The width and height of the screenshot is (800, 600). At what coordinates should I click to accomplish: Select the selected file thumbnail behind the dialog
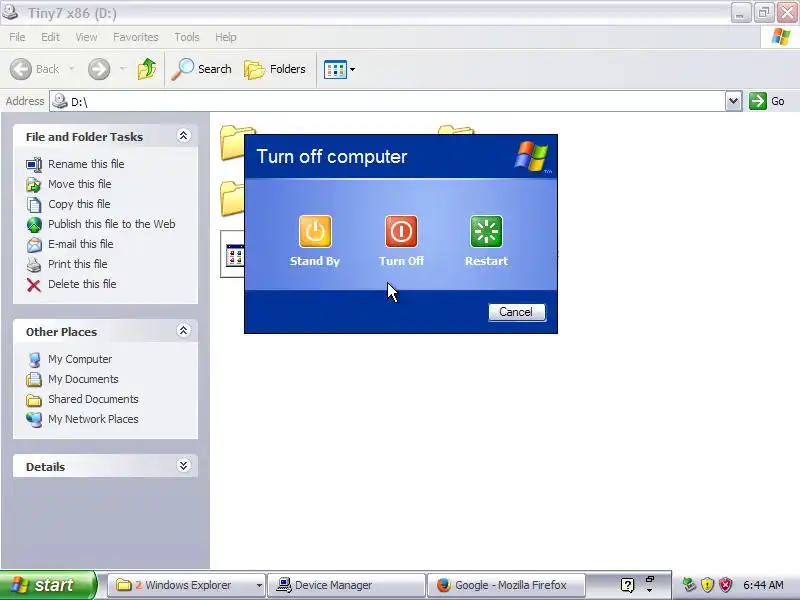[232, 254]
